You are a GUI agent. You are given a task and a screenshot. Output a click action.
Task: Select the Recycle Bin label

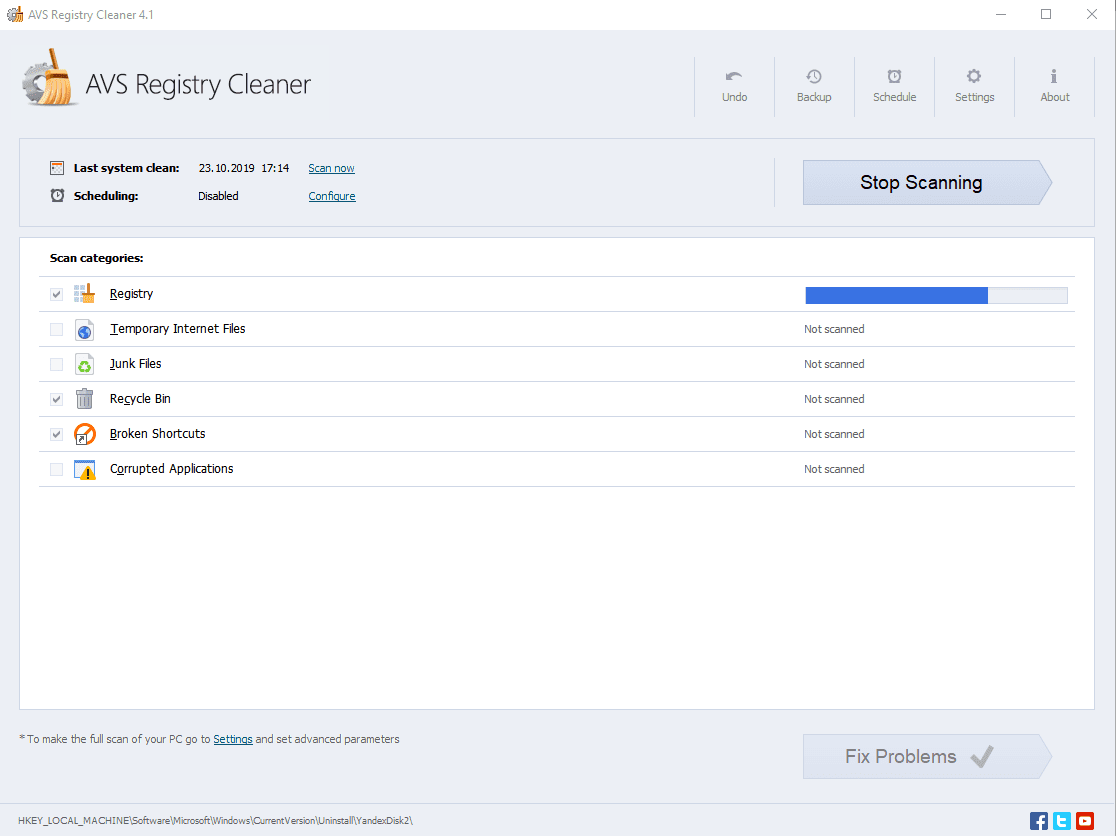tap(140, 398)
